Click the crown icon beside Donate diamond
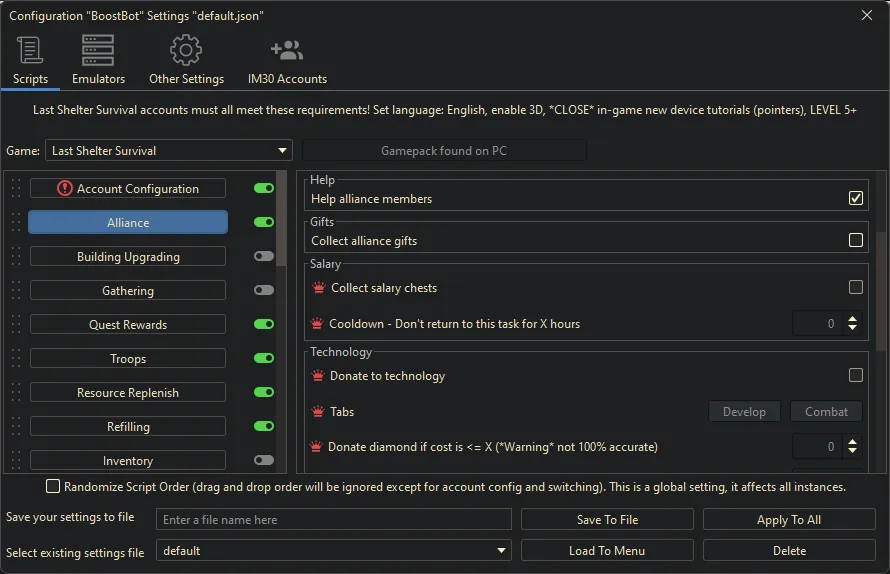 316,447
